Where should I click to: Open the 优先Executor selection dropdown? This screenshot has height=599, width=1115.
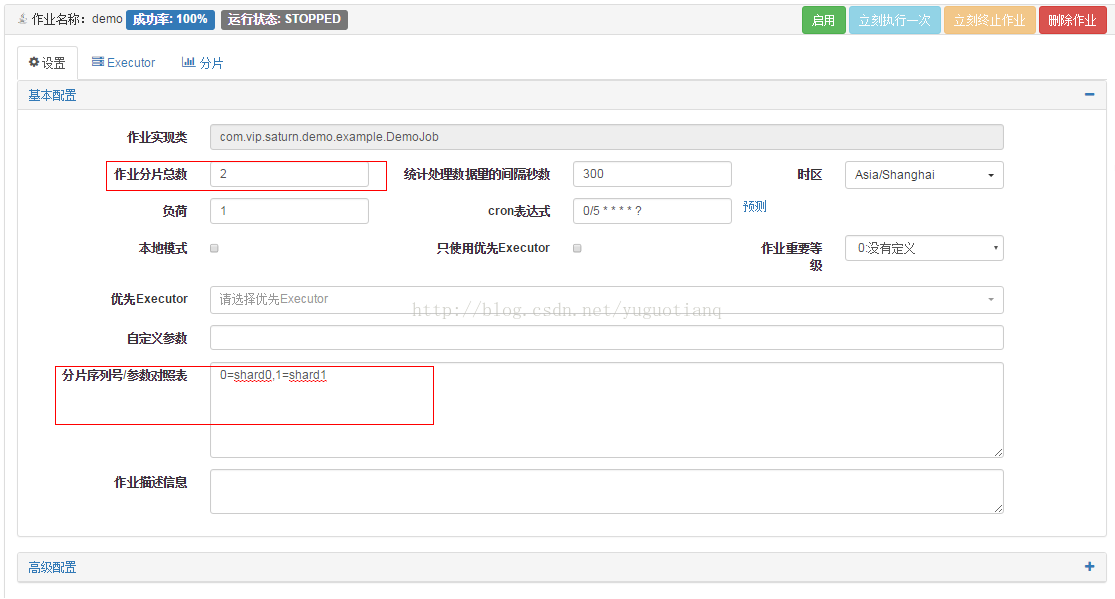(x=607, y=300)
